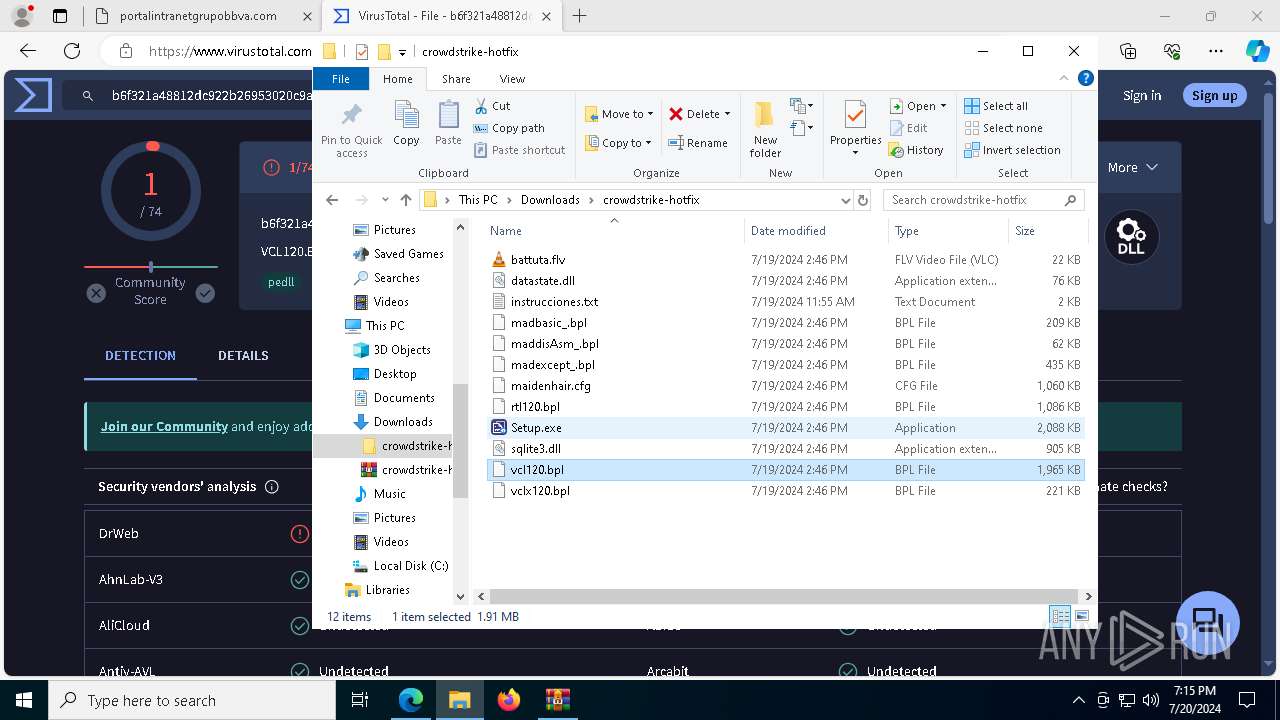Switch to the Share ribbon tab
The height and width of the screenshot is (720, 1280).
coord(456,79)
